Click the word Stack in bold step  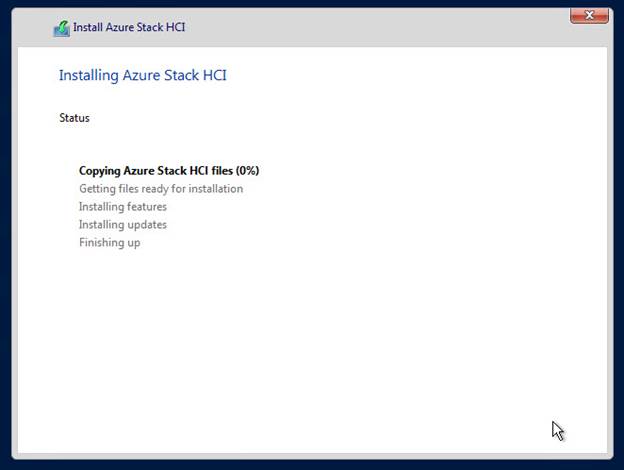[172, 171]
